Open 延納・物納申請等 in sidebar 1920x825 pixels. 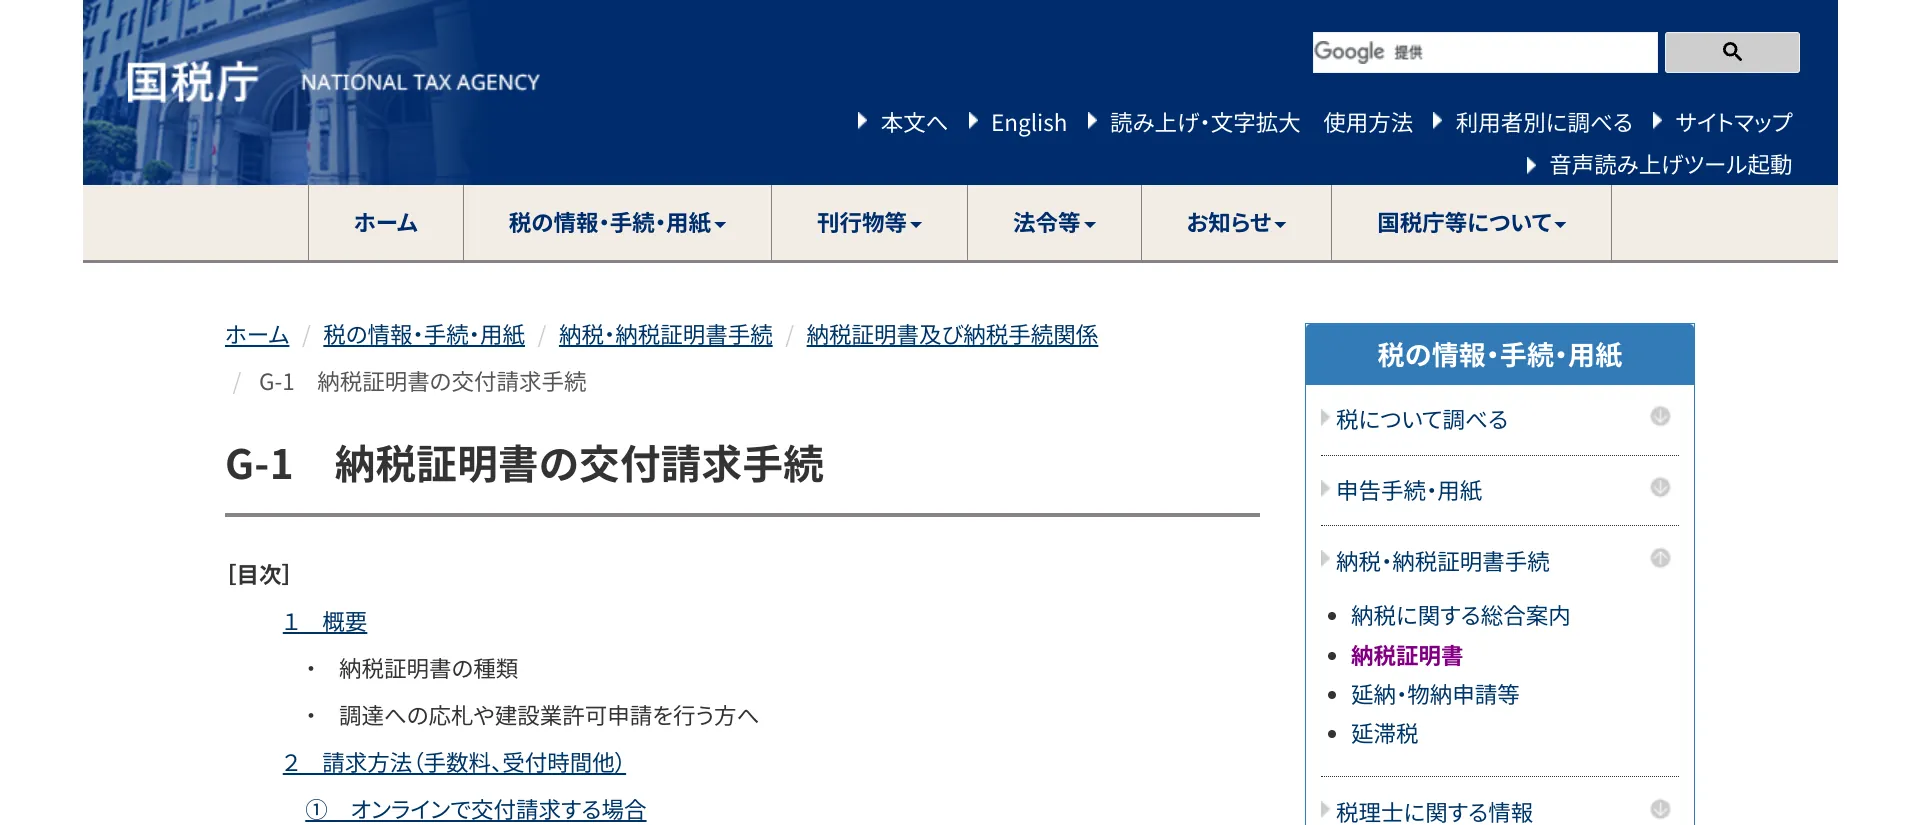click(x=1435, y=695)
